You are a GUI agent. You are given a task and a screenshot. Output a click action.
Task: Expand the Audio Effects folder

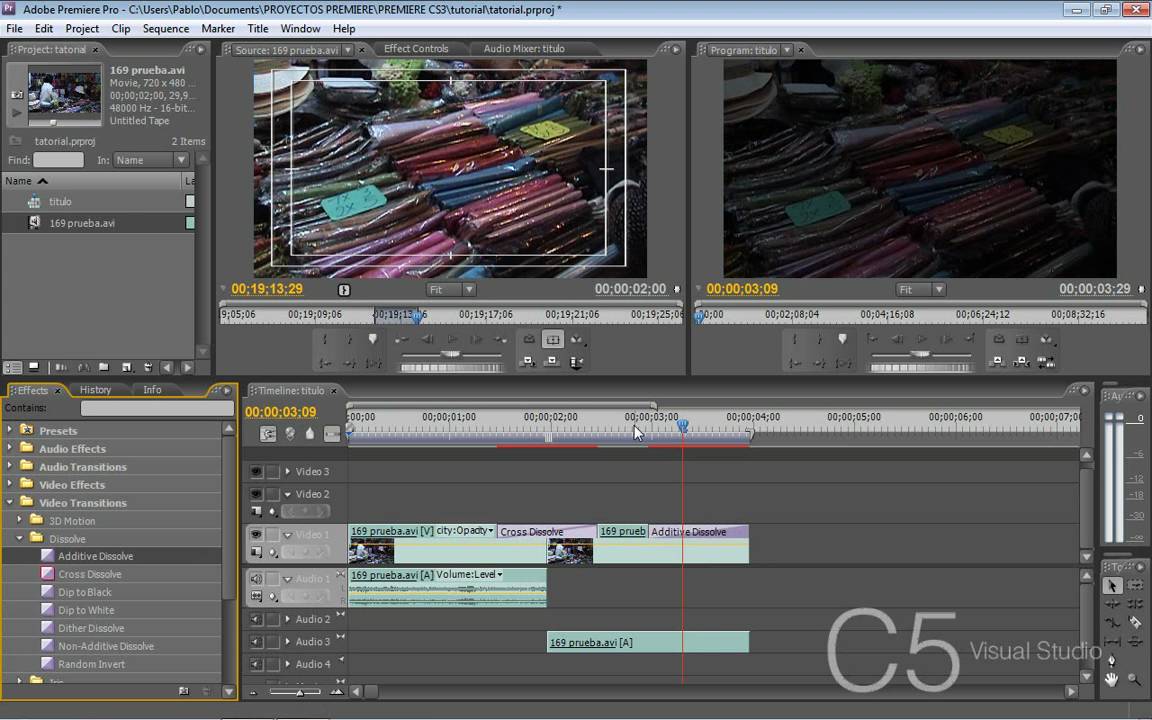point(9,448)
